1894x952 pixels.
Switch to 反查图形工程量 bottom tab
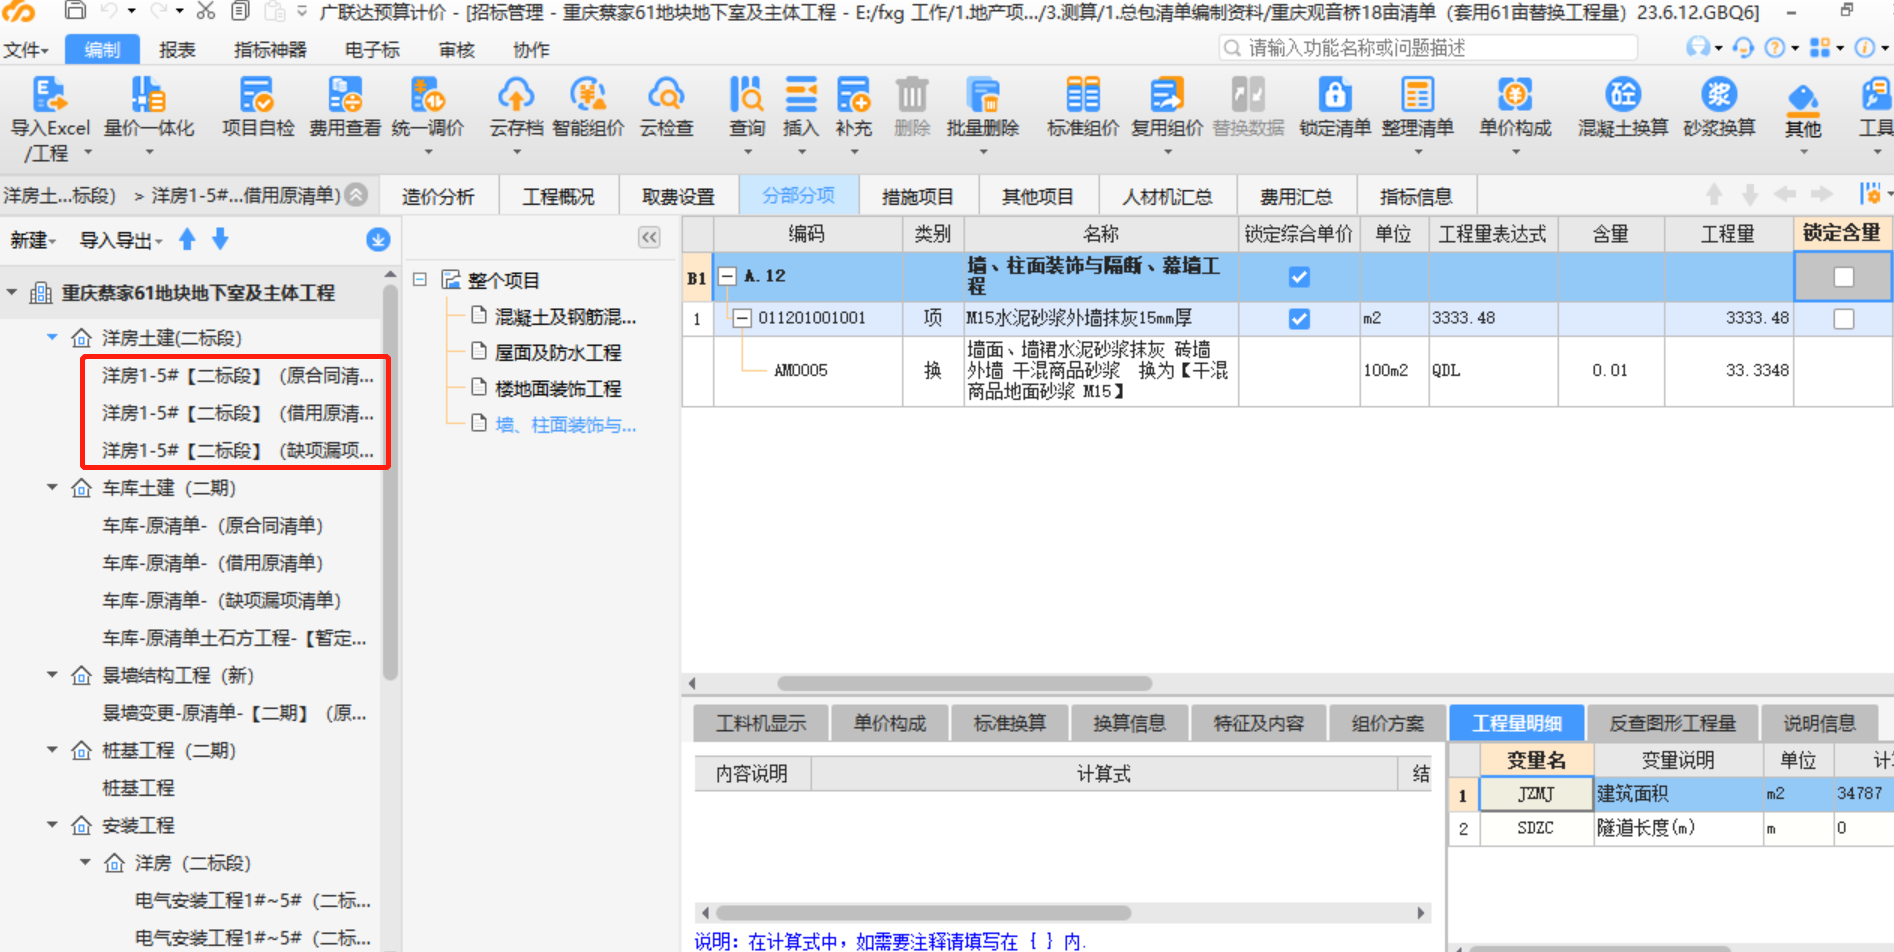pyautogui.click(x=1673, y=723)
